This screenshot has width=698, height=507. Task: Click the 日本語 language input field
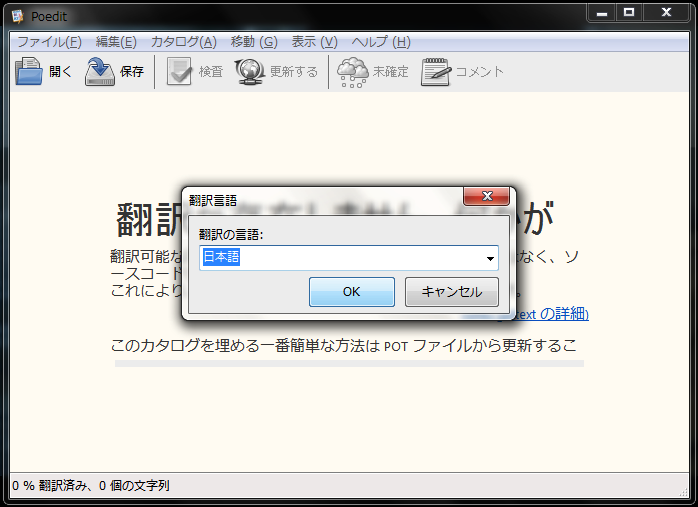coord(340,258)
